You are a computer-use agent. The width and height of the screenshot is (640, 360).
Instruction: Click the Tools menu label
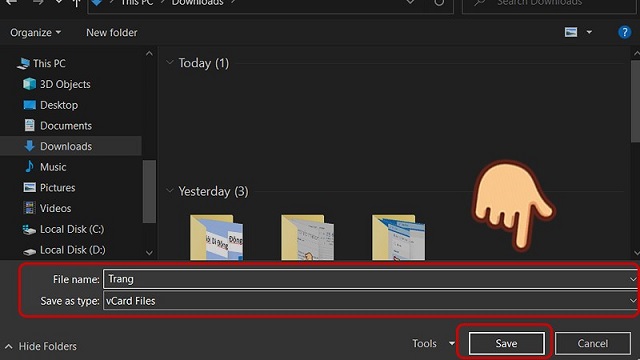click(424, 344)
